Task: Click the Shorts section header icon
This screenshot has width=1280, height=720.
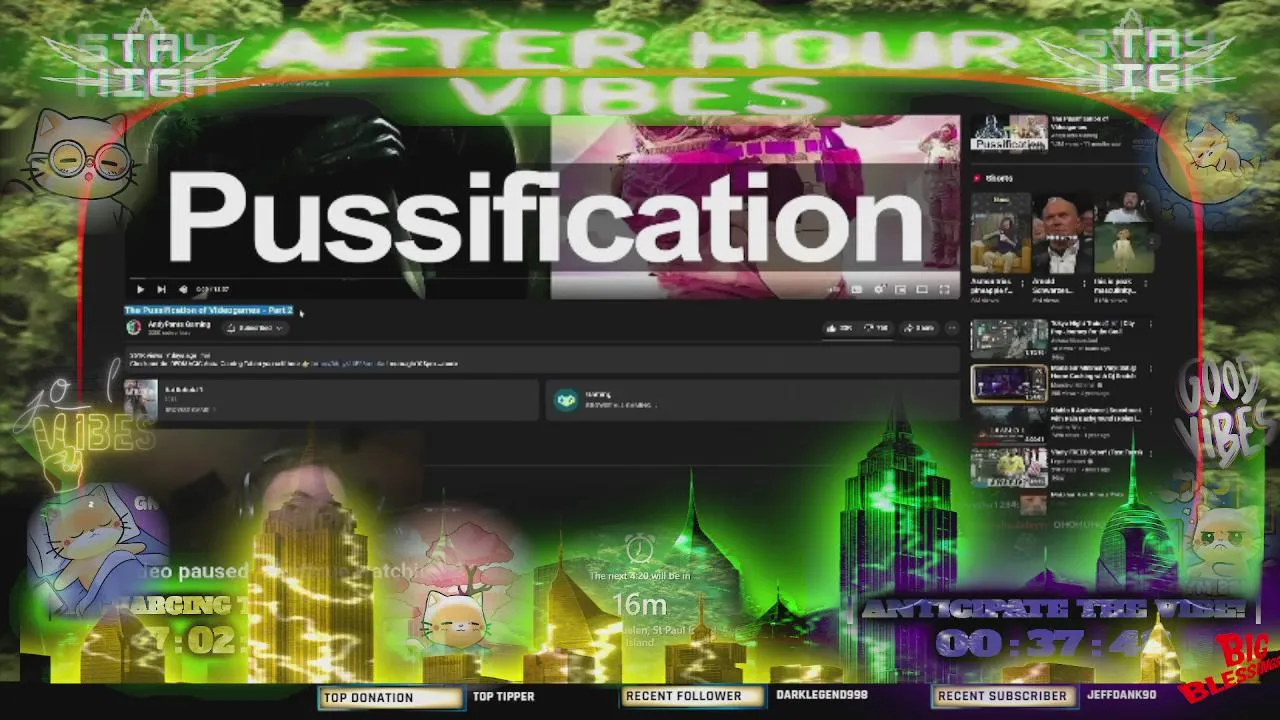Action: (977, 178)
